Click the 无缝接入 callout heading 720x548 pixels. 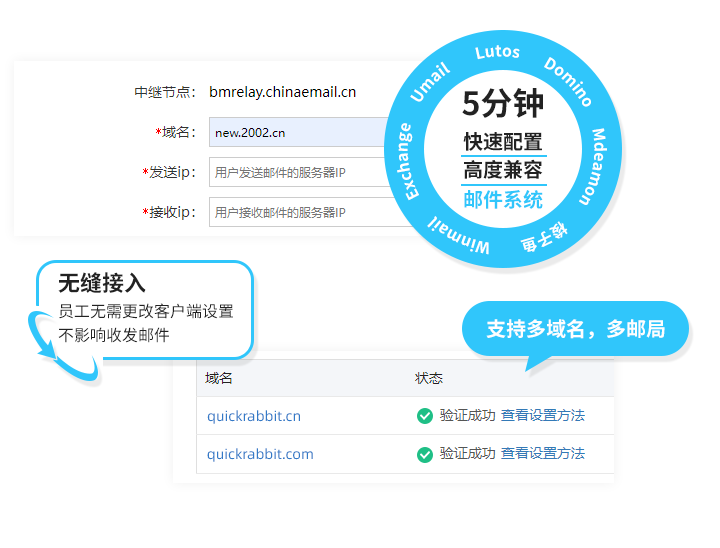tap(102, 284)
